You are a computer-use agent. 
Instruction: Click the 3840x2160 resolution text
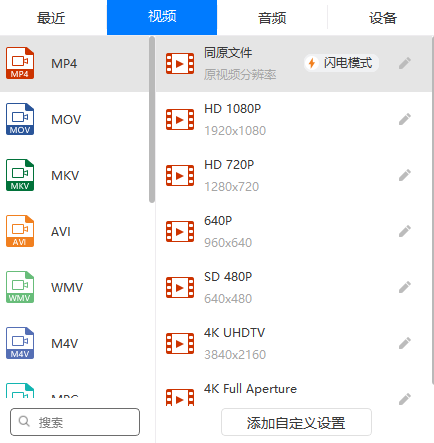coord(235,355)
